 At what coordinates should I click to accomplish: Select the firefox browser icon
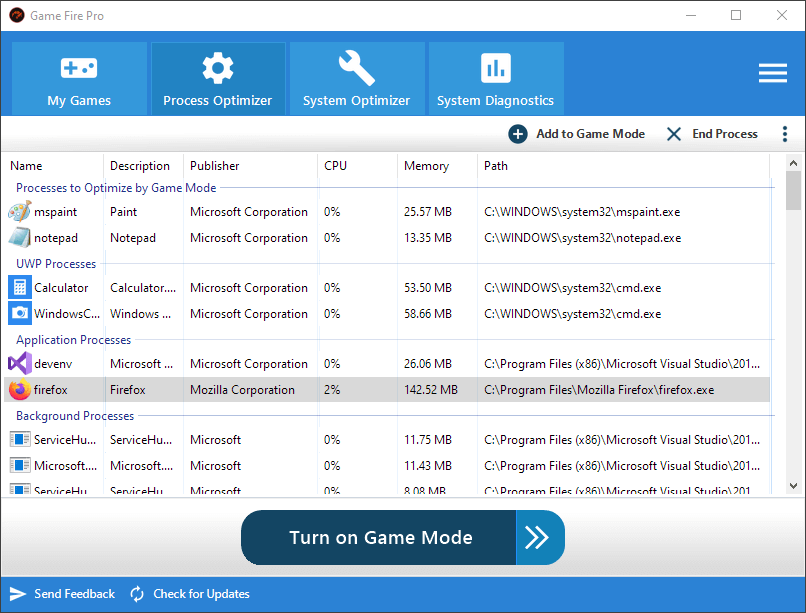click(20, 390)
